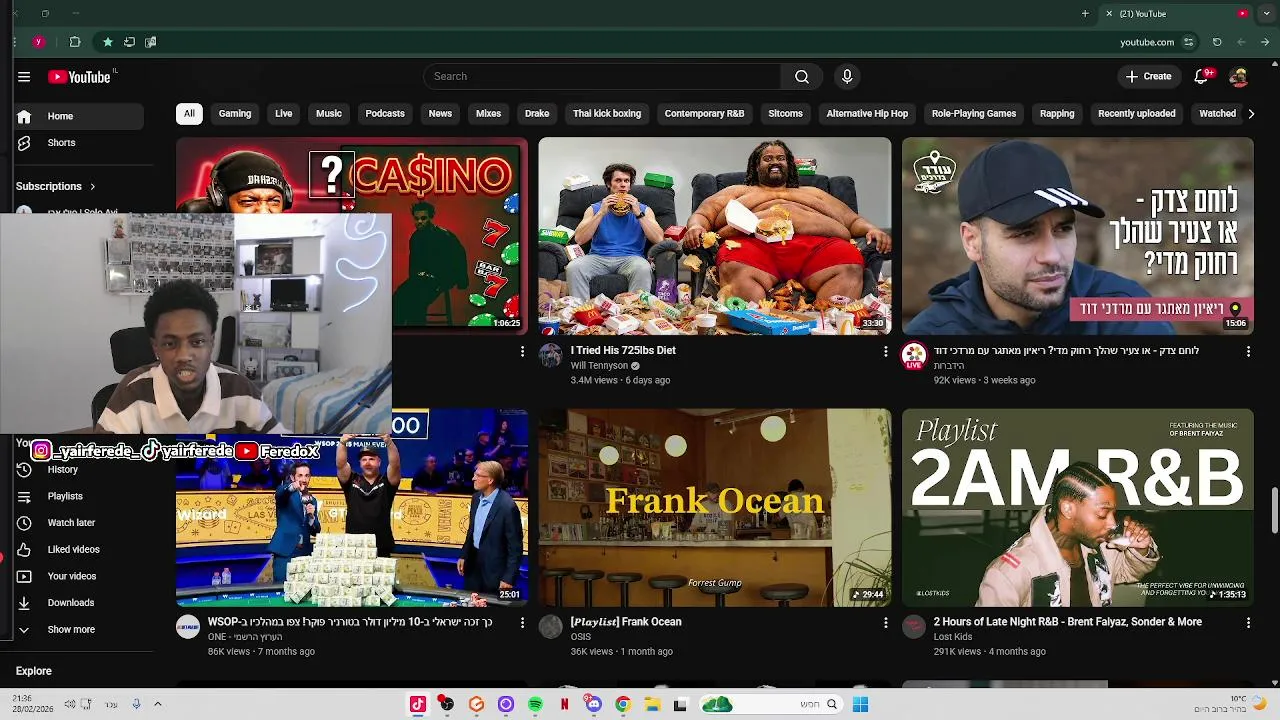Open the account avatar menu
This screenshot has height=720, width=1280.
[x=1238, y=76]
